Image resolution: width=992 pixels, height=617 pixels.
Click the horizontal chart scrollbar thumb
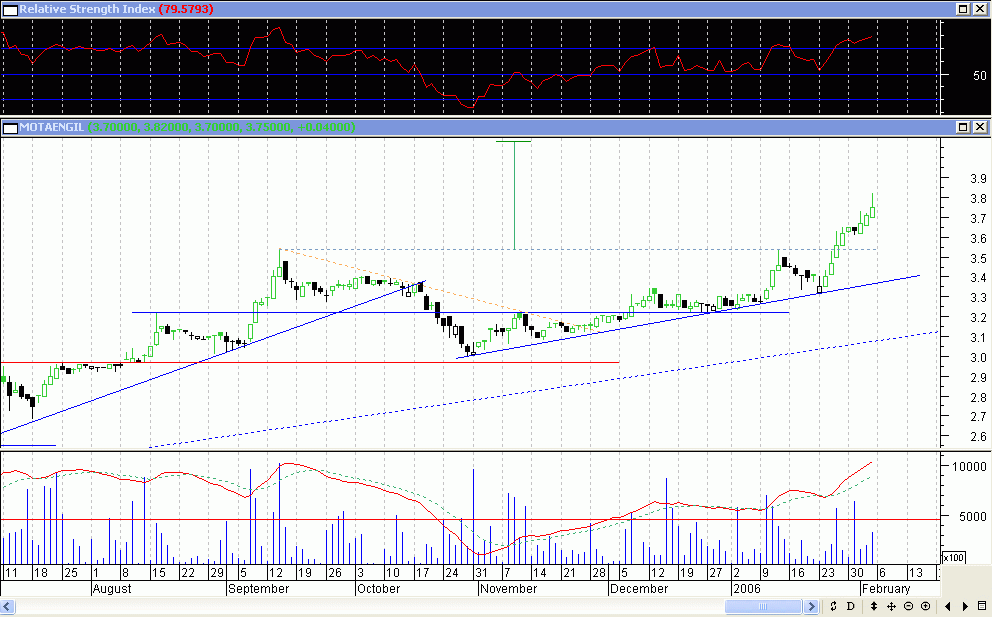pos(764,607)
